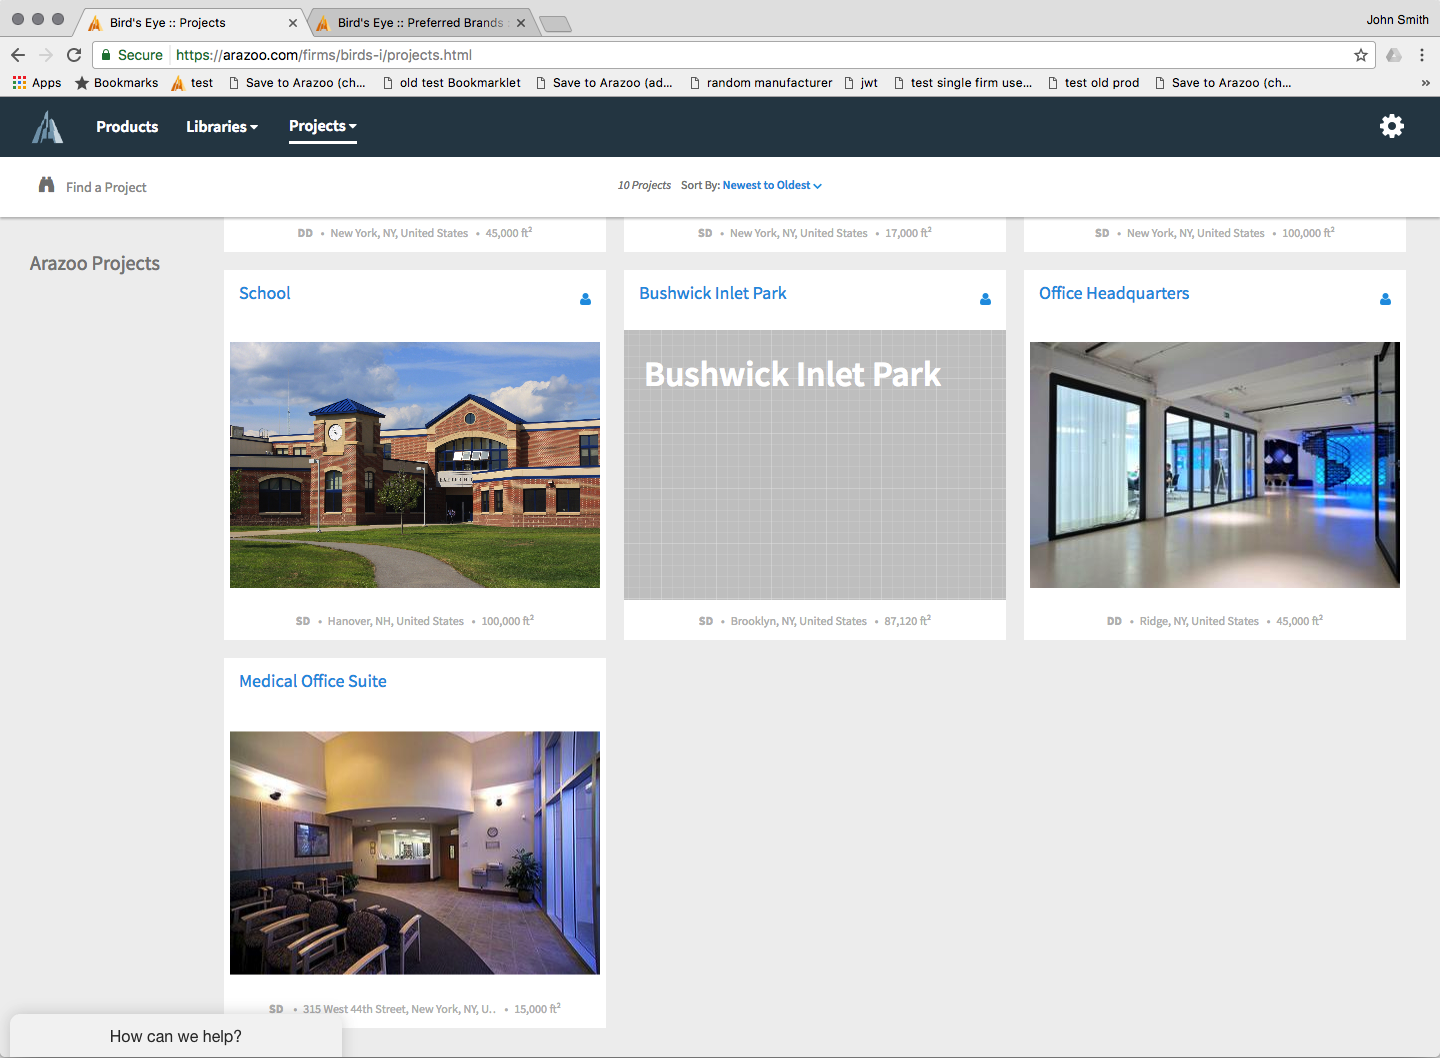
Task: Click the person icon on Bushwick Inlet Park
Action: click(985, 299)
